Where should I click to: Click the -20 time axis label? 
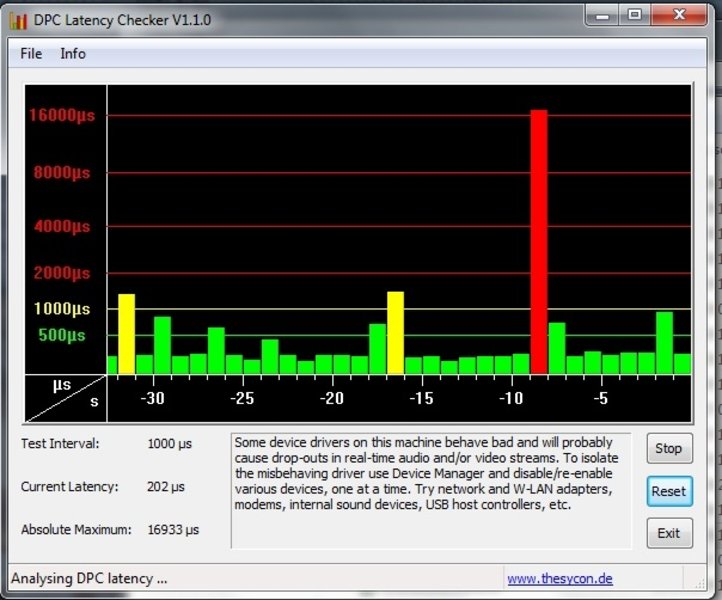[x=332, y=398]
